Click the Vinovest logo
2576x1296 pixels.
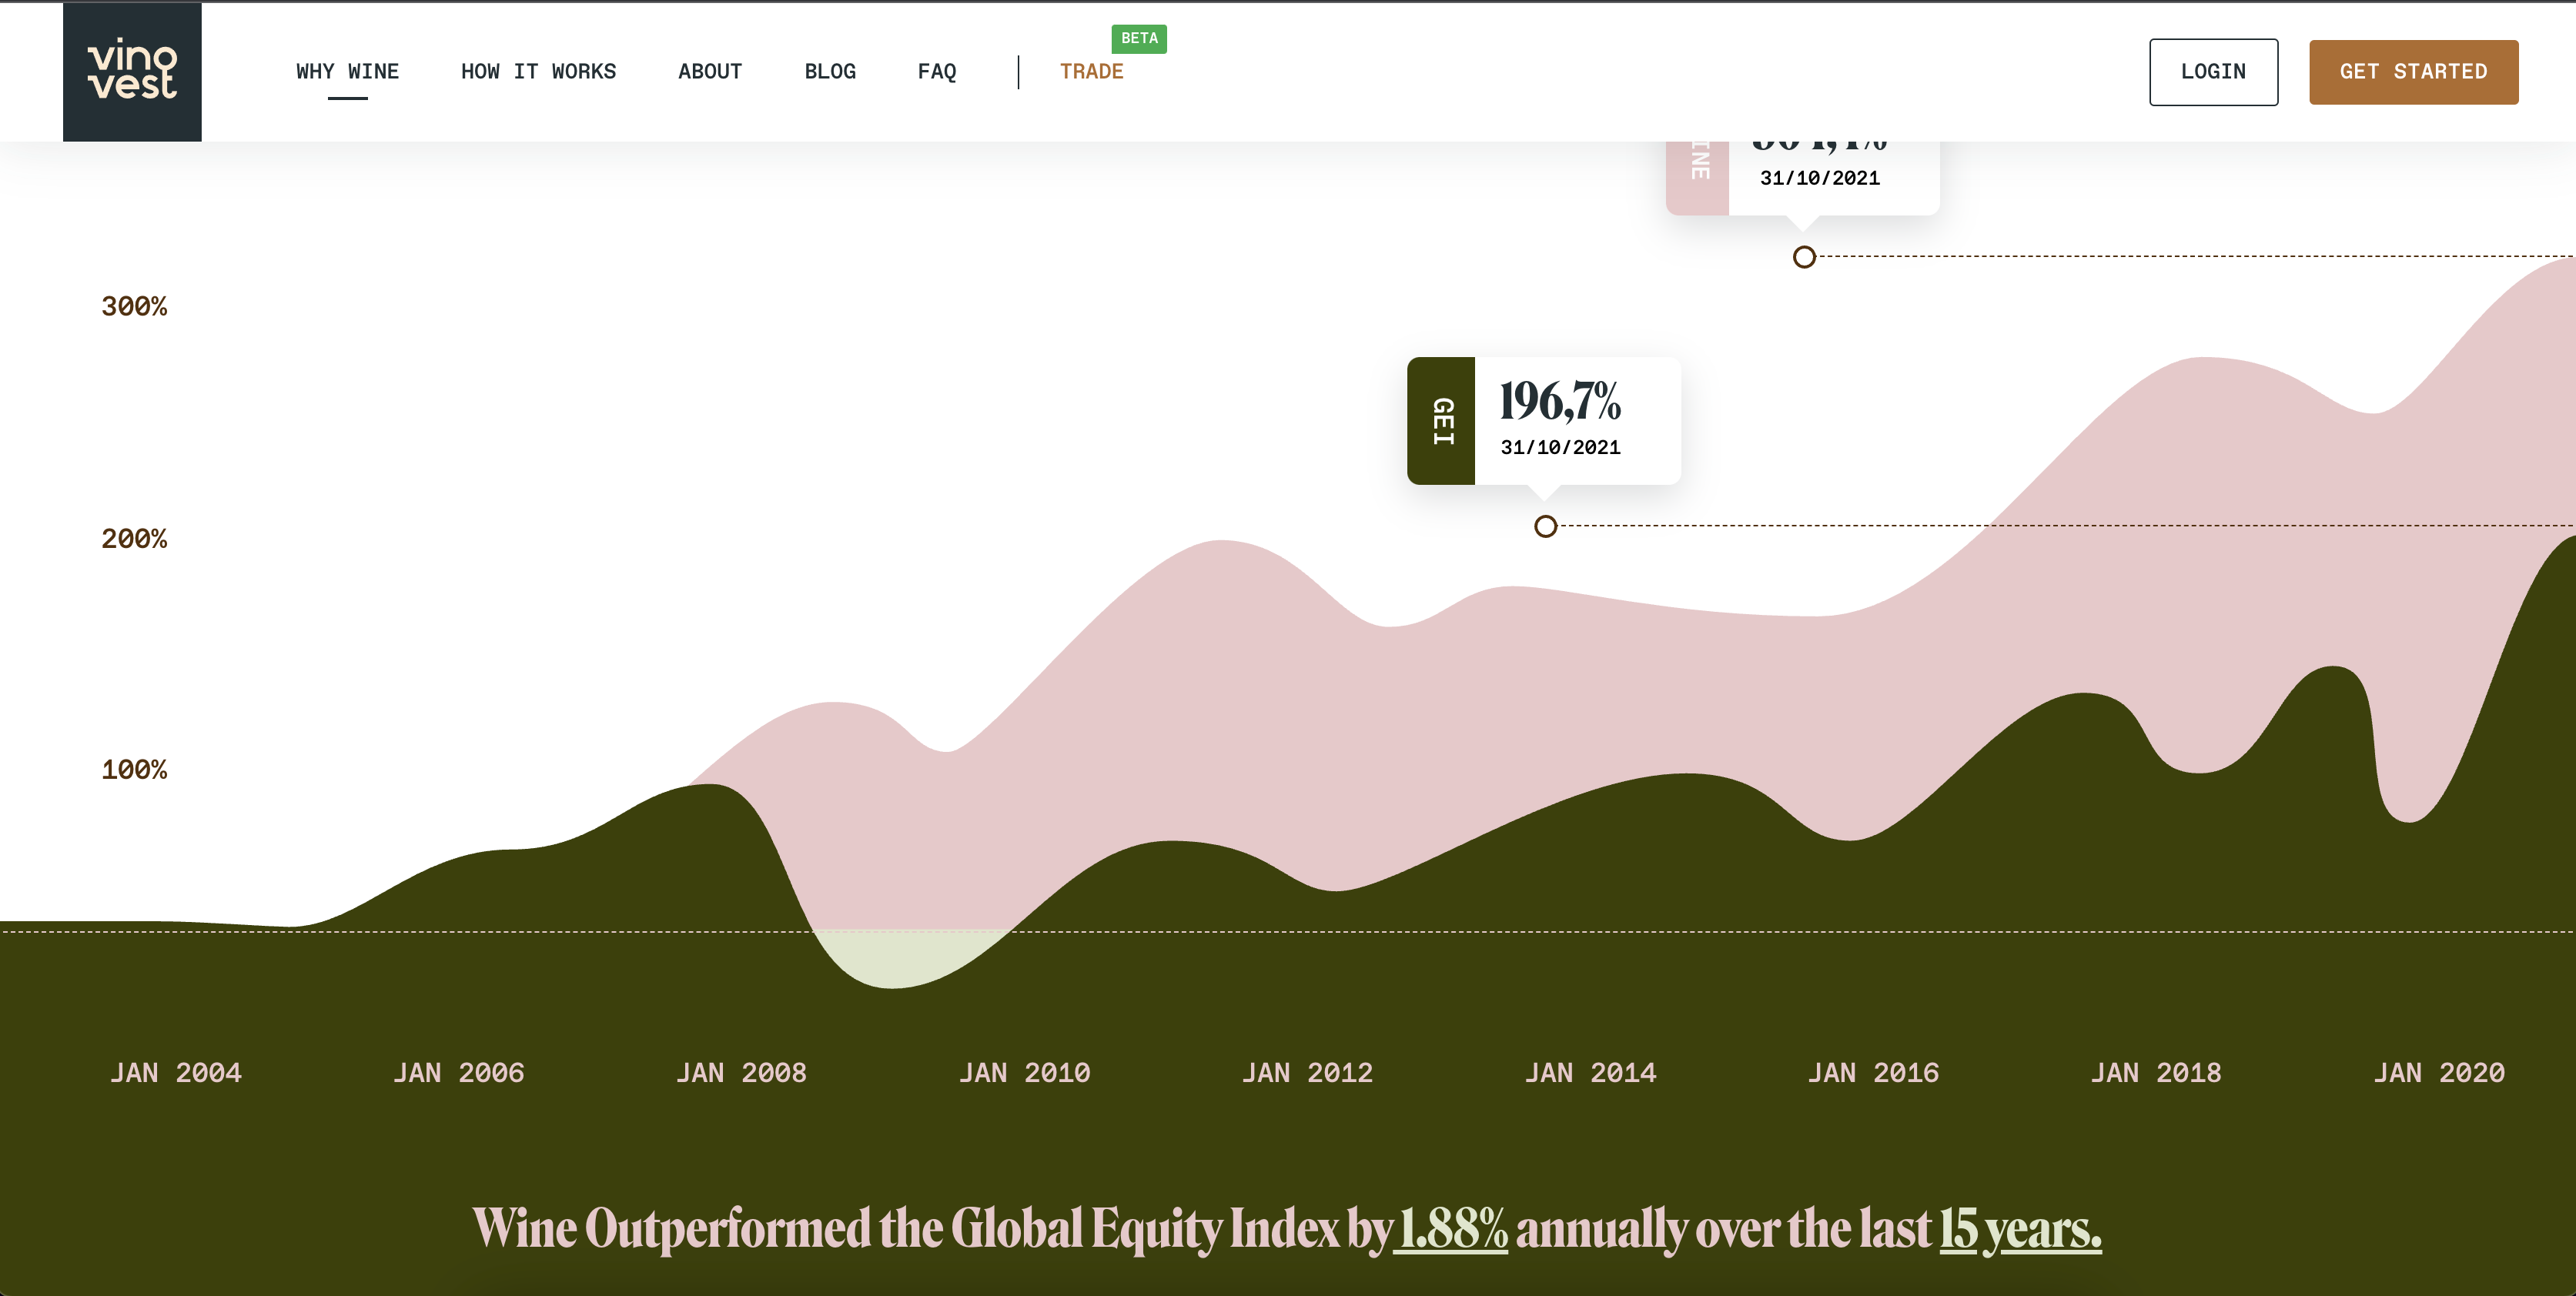point(132,71)
